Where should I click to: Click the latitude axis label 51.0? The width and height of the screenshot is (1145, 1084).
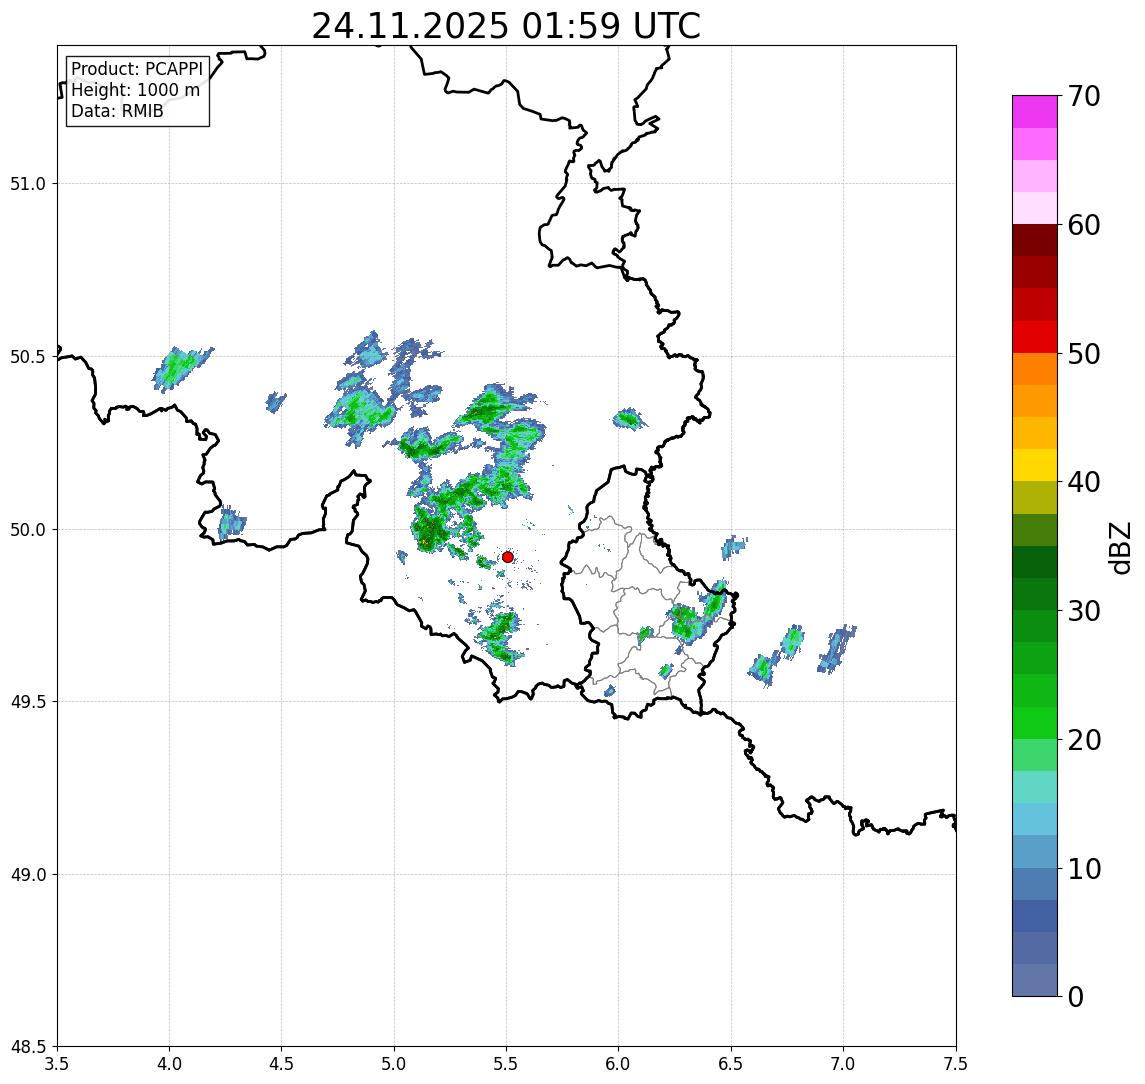point(28,183)
